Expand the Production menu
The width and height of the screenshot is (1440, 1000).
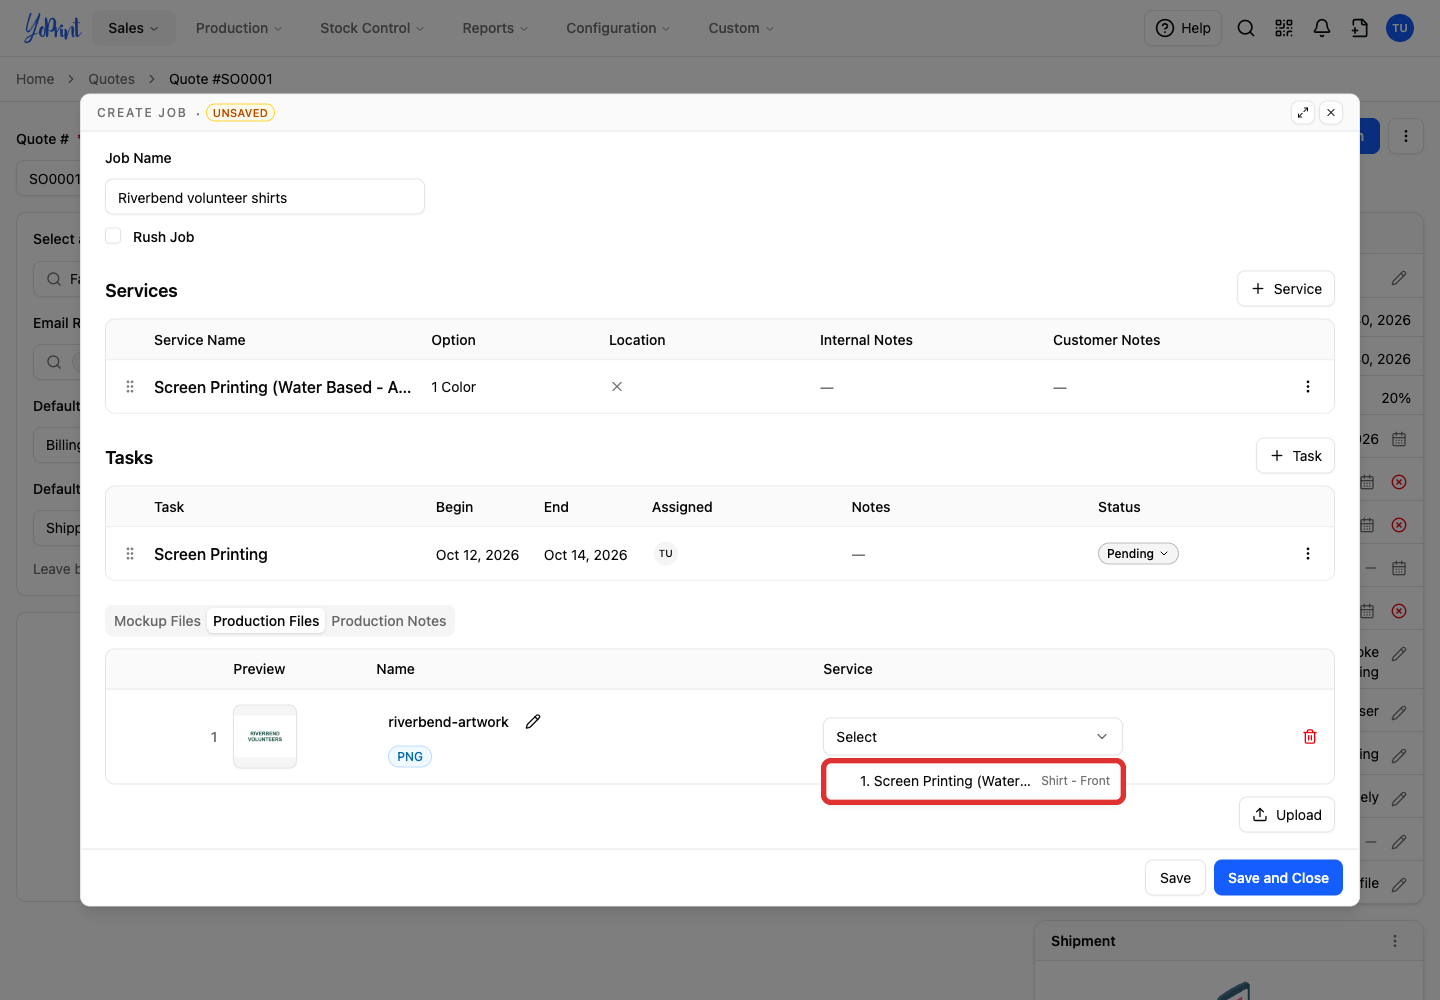click(x=239, y=28)
